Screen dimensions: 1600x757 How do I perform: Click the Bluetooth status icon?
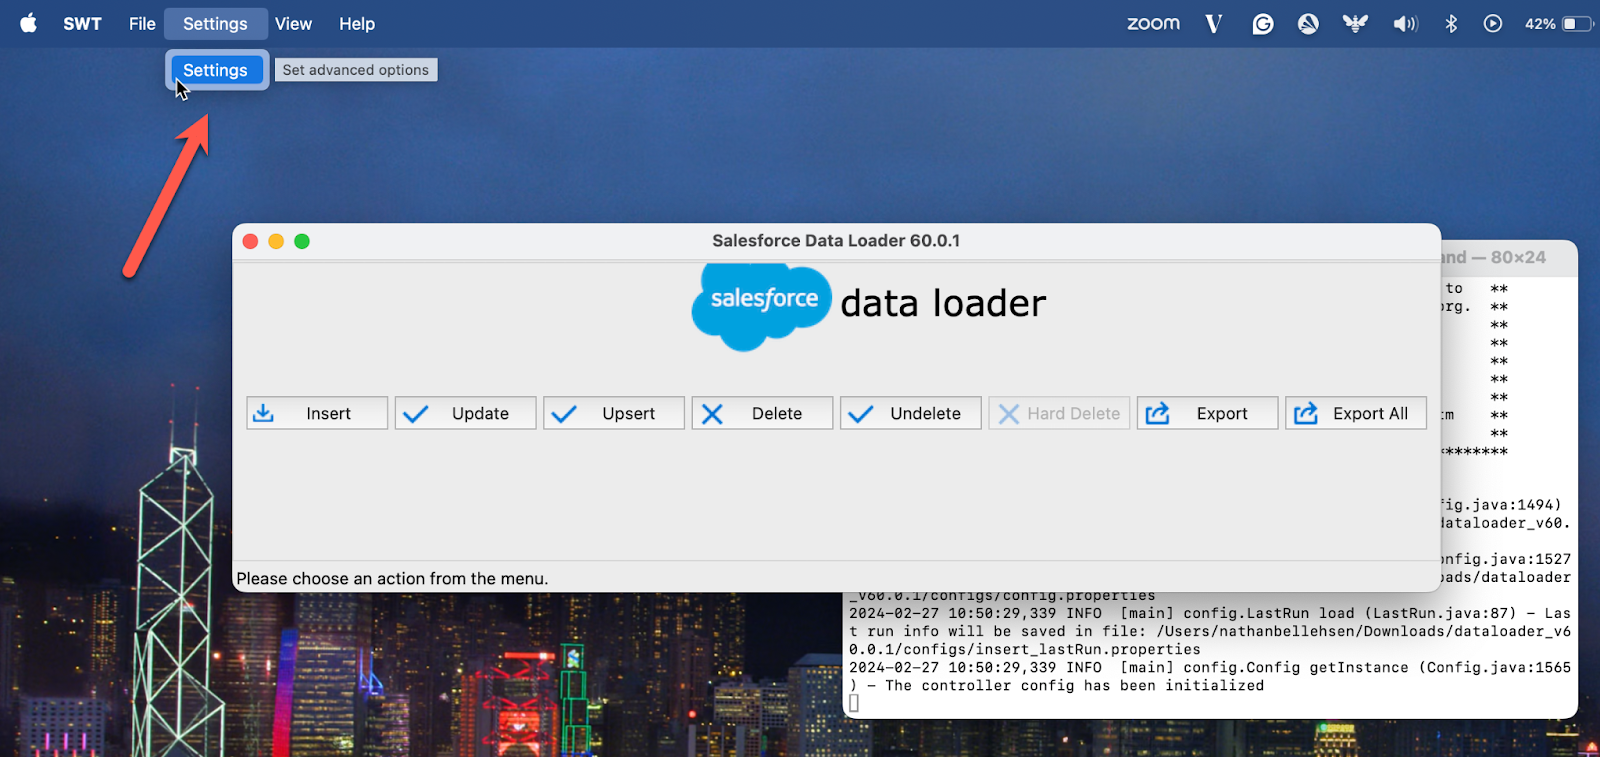[x=1451, y=23]
